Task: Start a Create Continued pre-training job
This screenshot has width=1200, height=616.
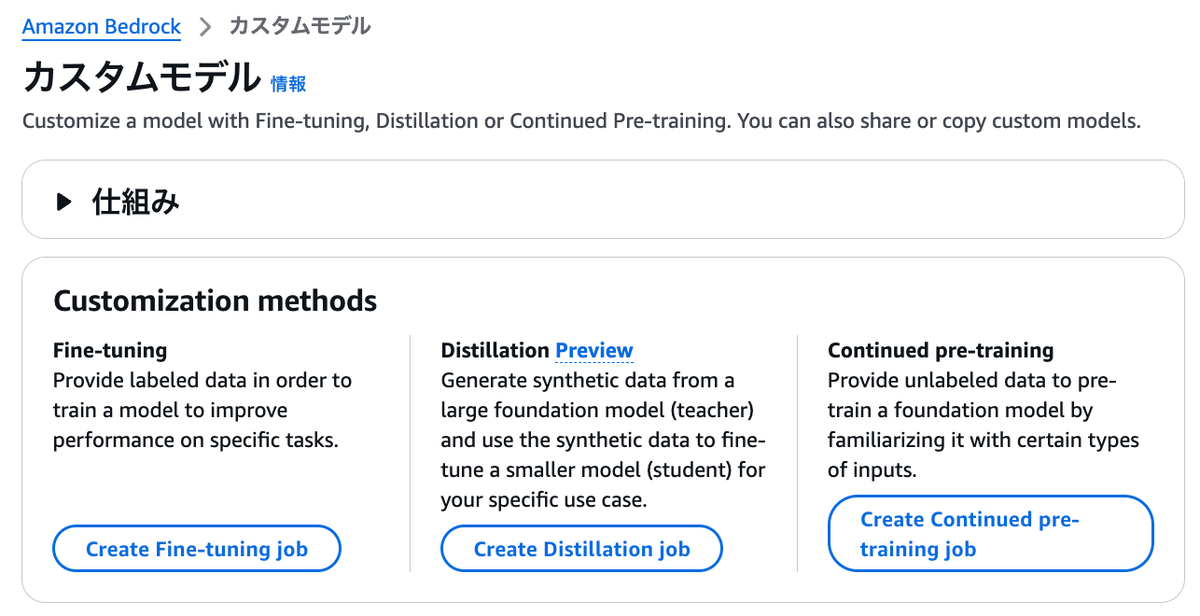Action: coord(990,534)
